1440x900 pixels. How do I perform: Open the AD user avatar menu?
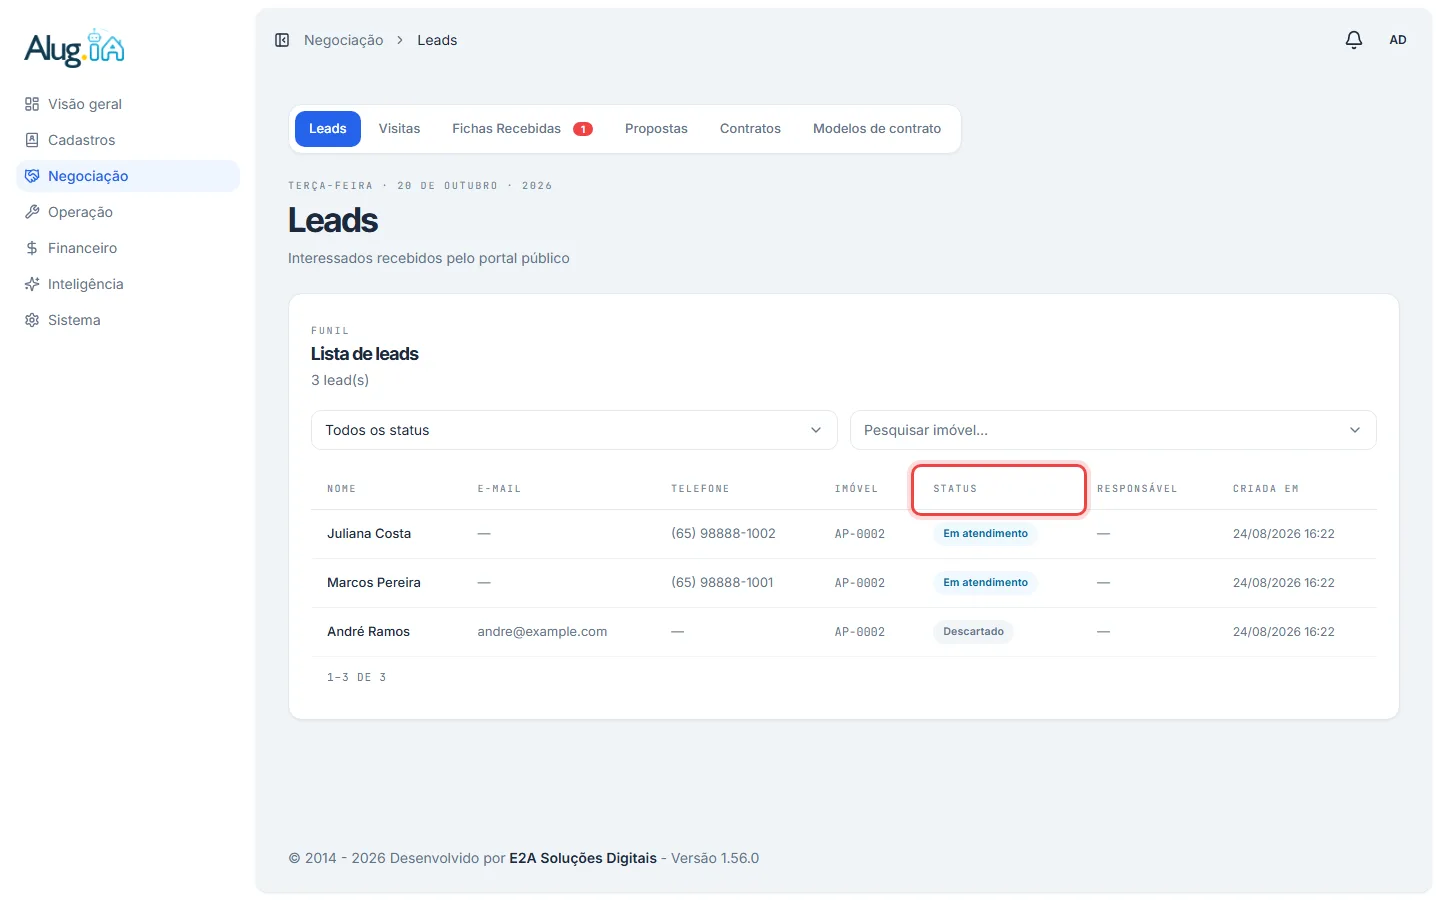(1398, 40)
